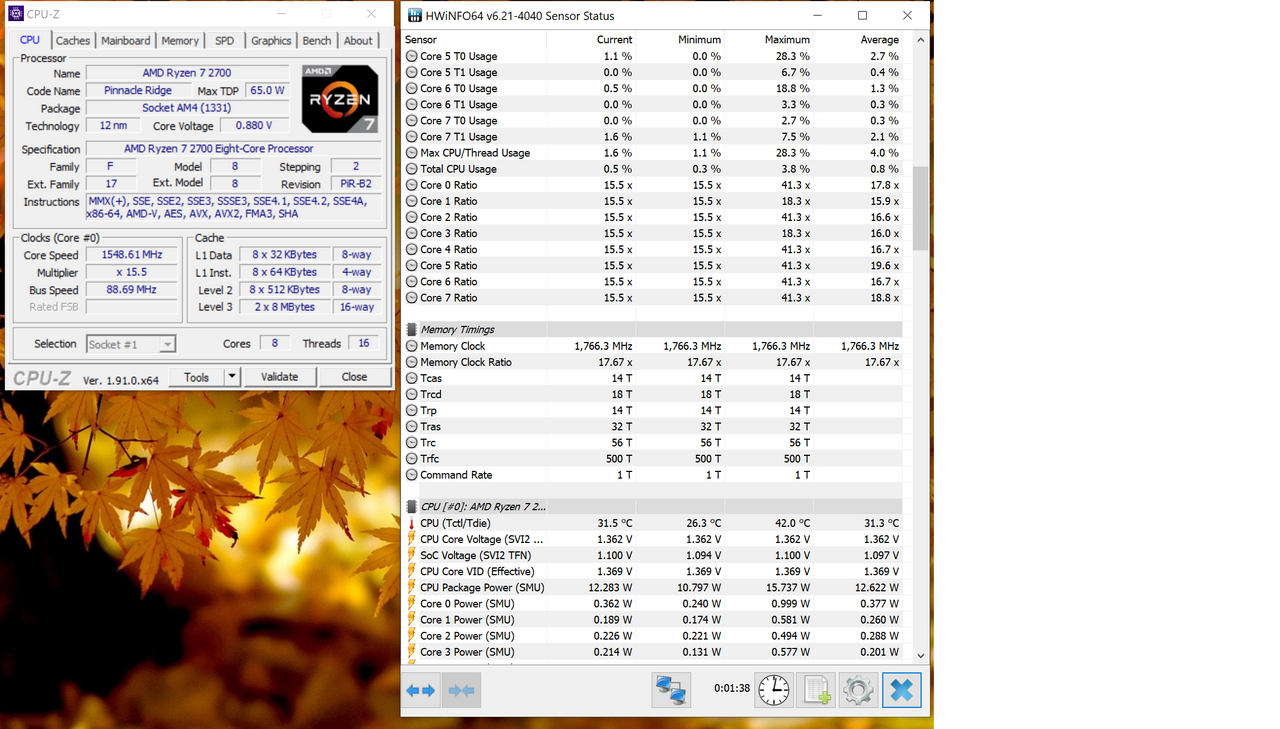Maximize the HWiNFO64 window
Image resolution: width=1280 pixels, height=729 pixels.
[862, 15]
